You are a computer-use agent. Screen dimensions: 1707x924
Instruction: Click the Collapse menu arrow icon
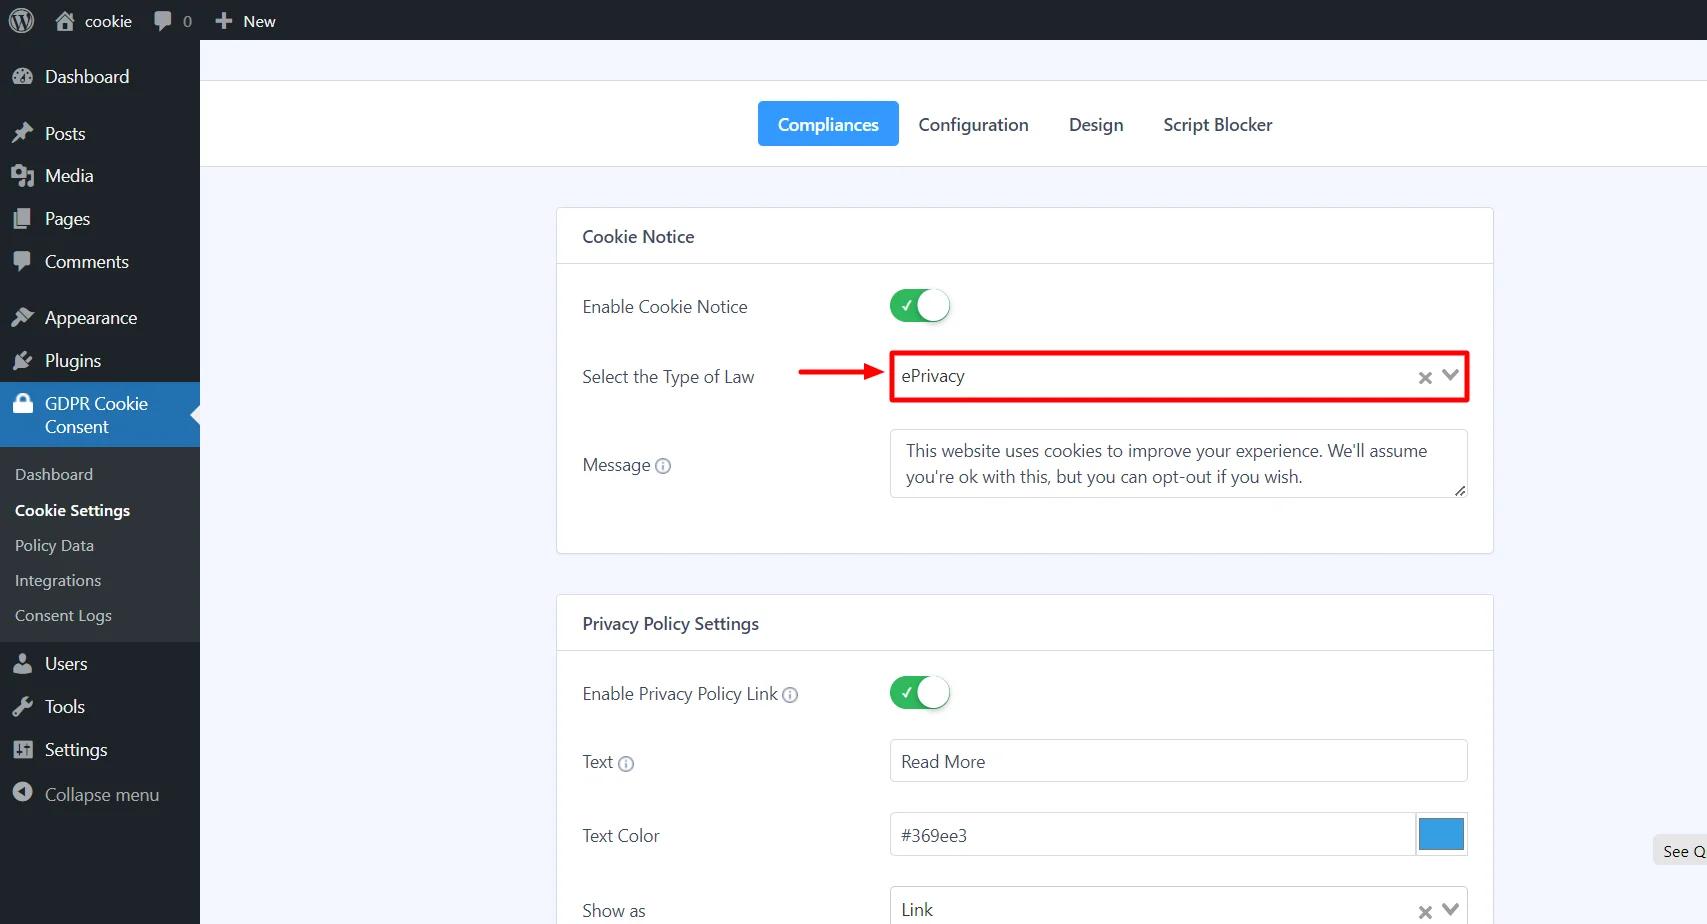(23, 793)
